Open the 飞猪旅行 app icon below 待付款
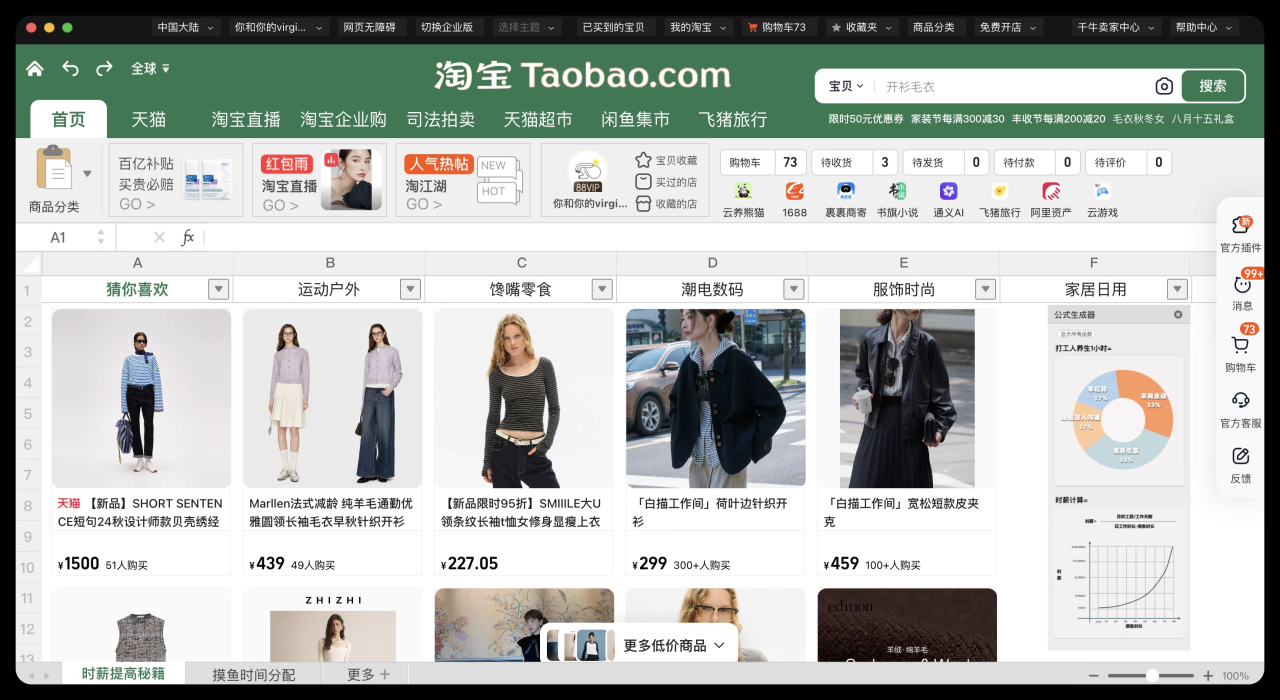Image resolution: width=1280 pixels, height=700 pixels. (999, 191)
